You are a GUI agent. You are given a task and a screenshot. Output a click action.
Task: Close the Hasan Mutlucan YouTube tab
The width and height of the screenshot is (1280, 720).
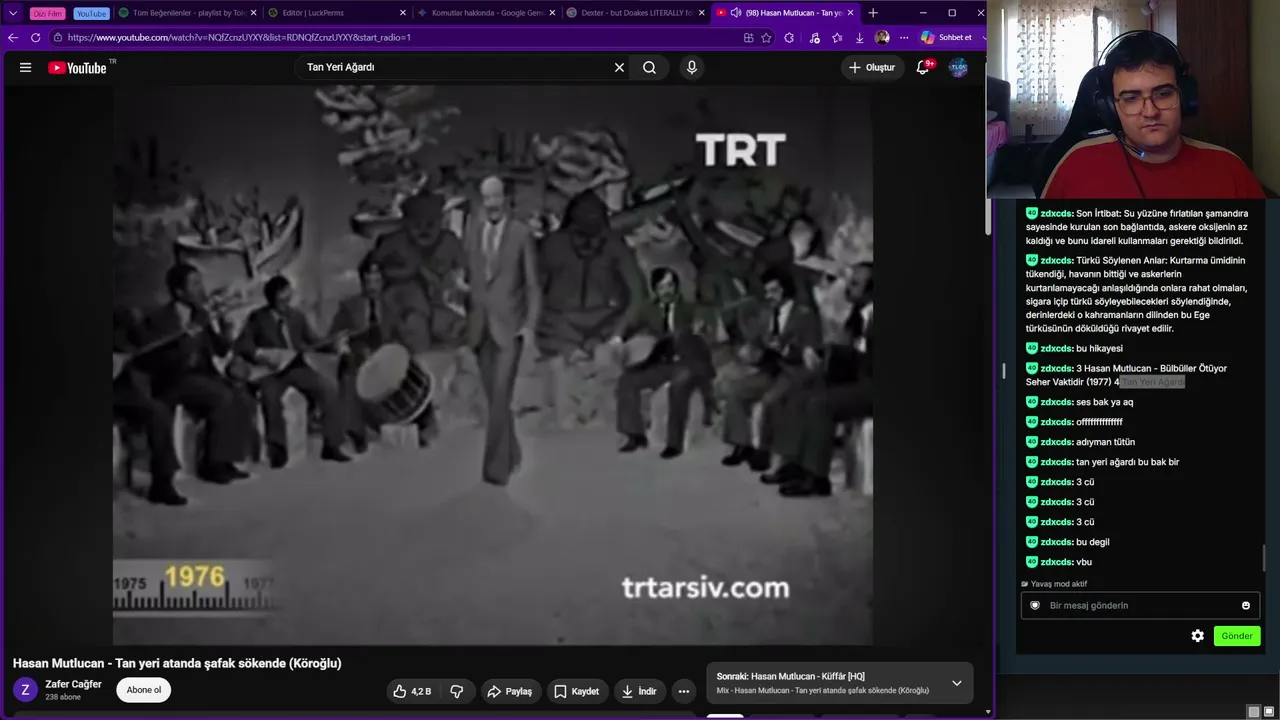pos(850,13)
